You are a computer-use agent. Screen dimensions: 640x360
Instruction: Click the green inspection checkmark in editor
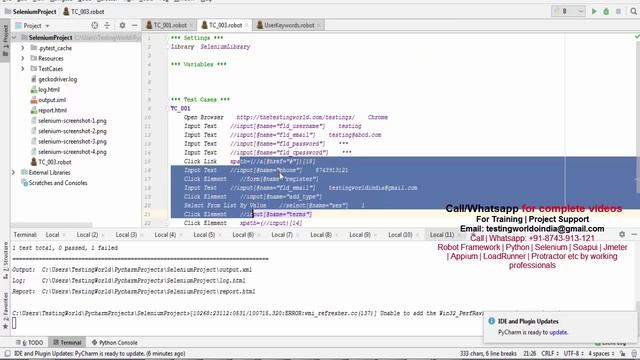click(637, 37)
